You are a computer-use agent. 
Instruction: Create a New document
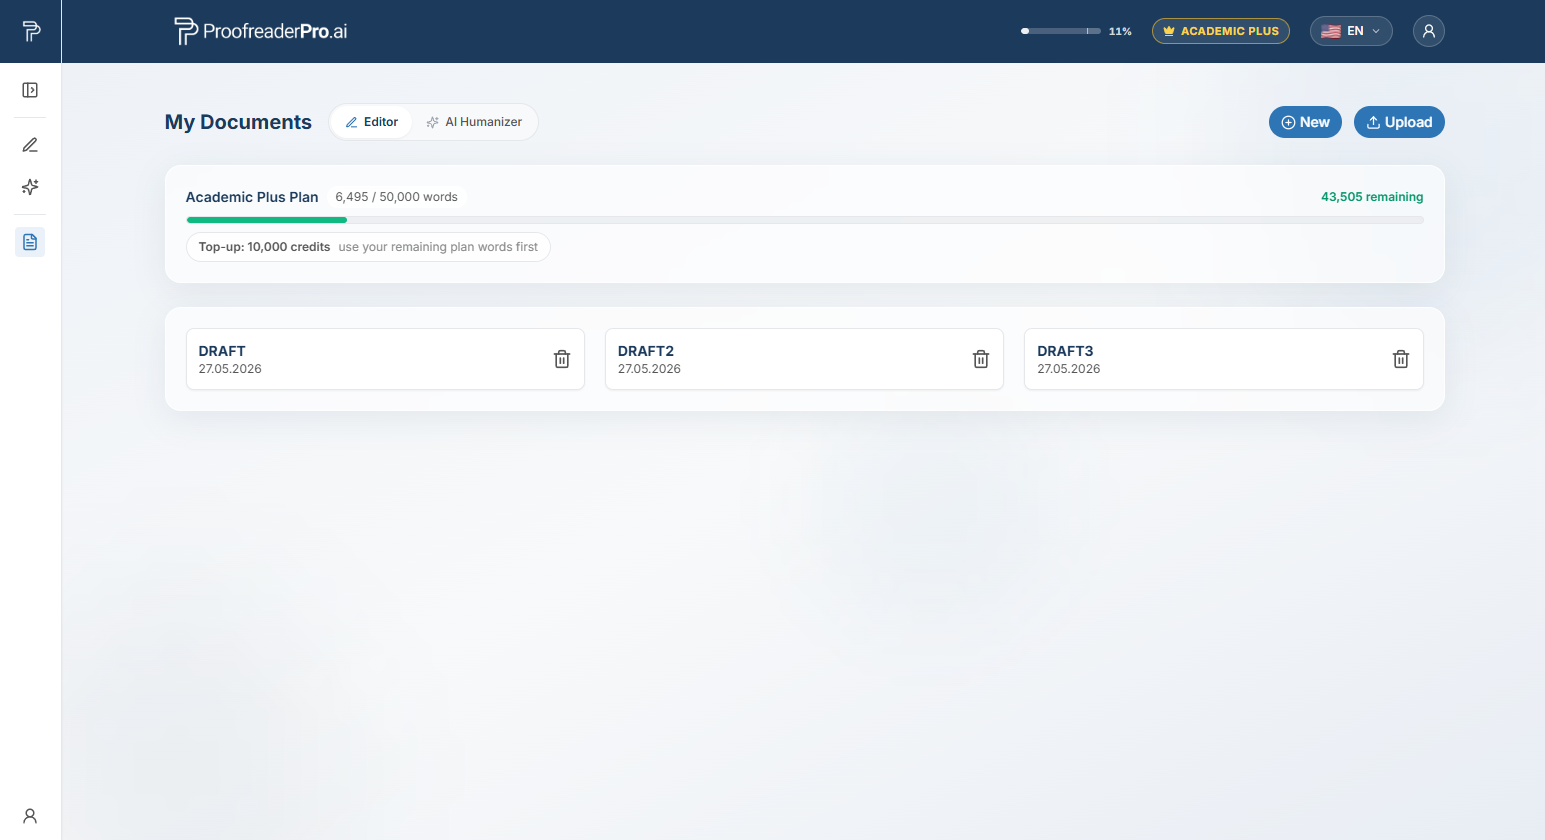tap(1305, 122)
